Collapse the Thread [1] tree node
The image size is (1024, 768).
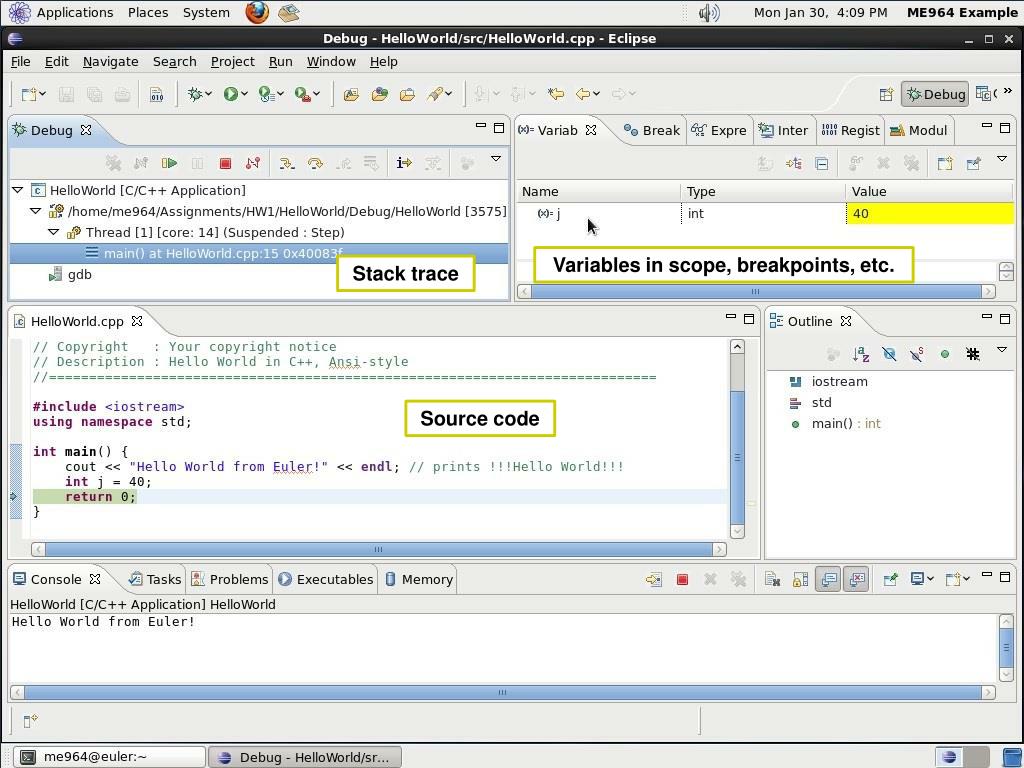coord(54,232)
